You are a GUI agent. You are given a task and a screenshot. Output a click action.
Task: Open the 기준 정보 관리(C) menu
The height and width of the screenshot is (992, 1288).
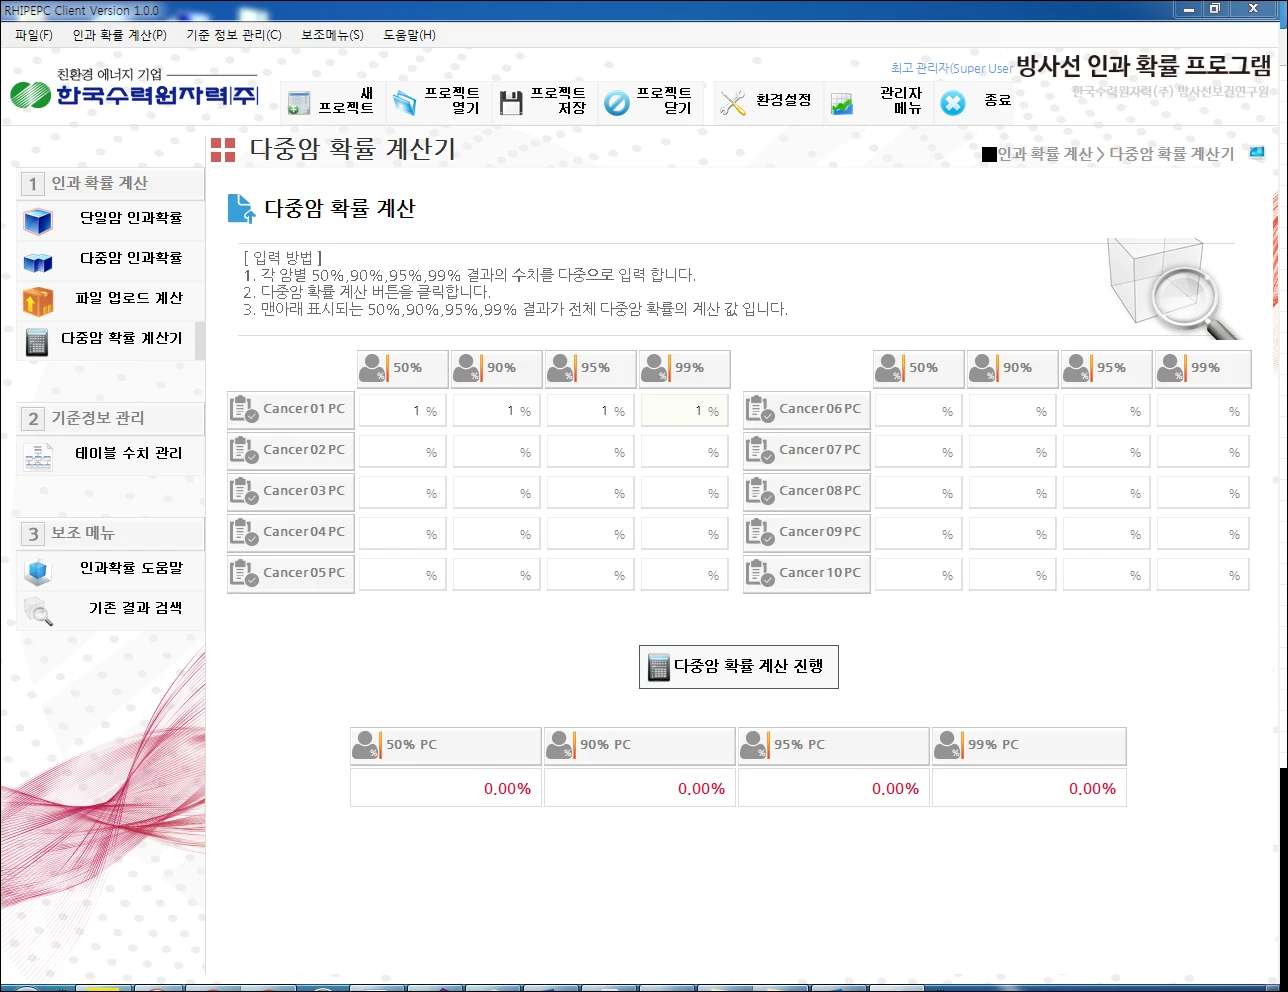[x=234, y=35]
